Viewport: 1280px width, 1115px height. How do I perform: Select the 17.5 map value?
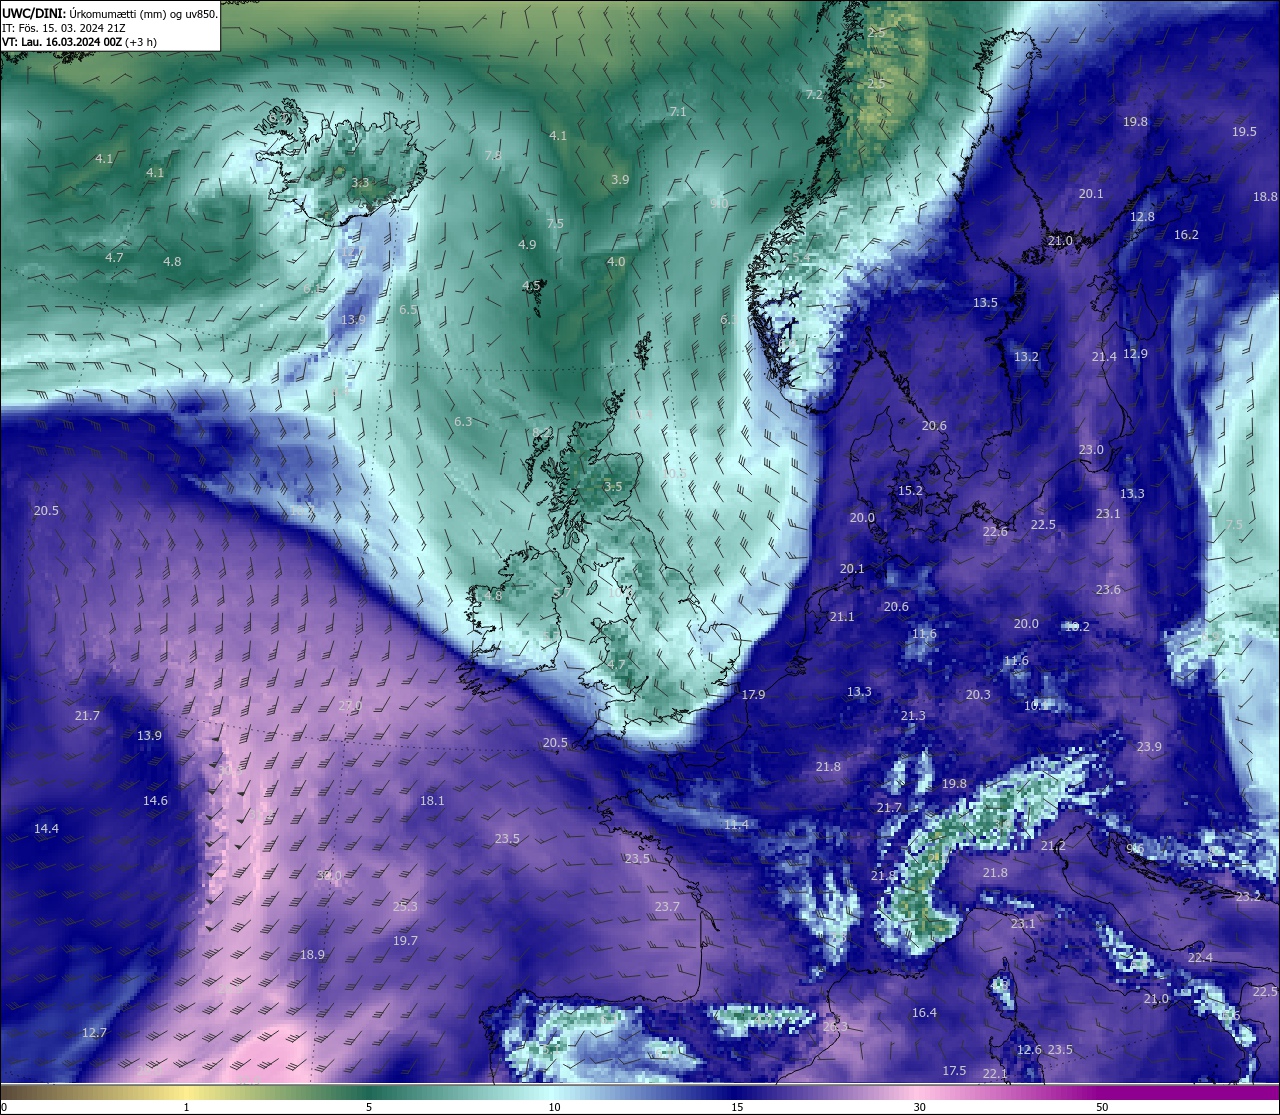coord(954,1071)
